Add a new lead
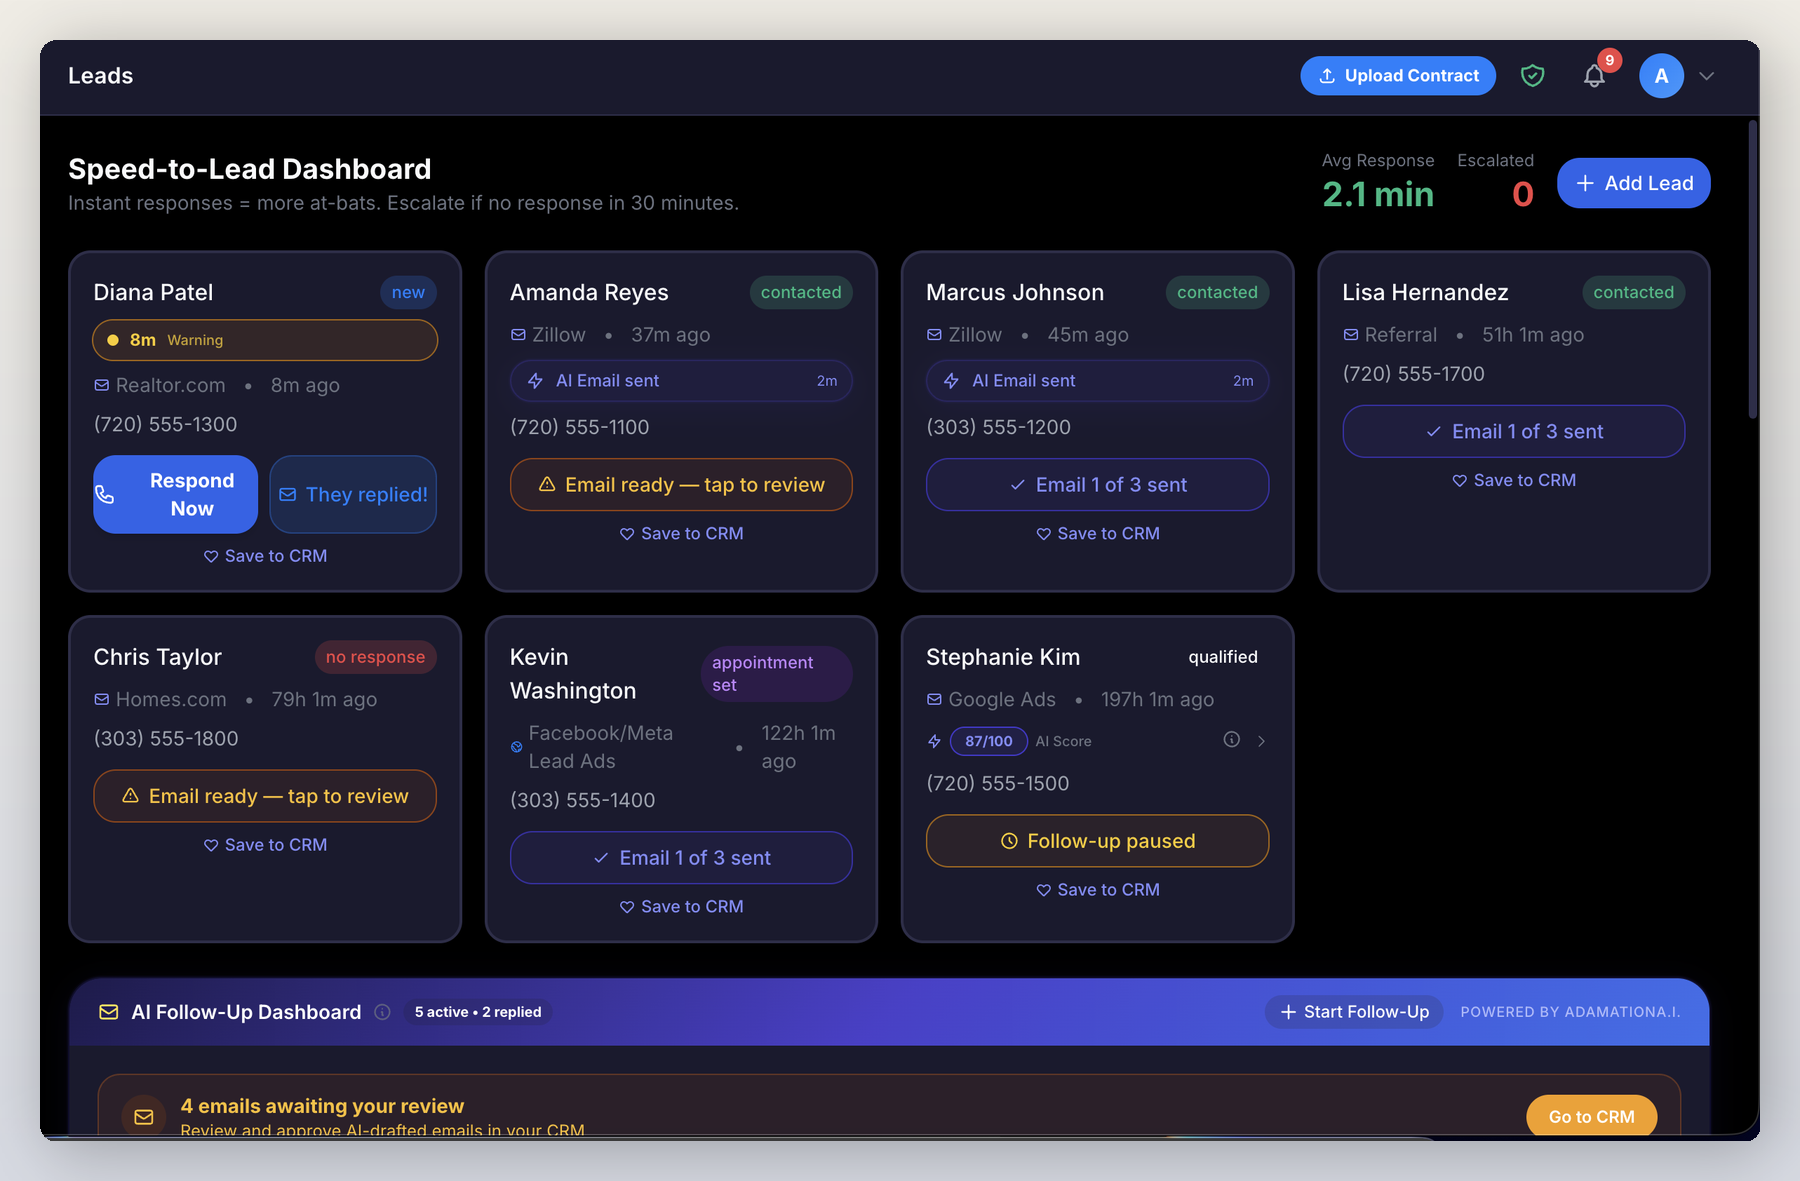 [x=1632, y=183]
